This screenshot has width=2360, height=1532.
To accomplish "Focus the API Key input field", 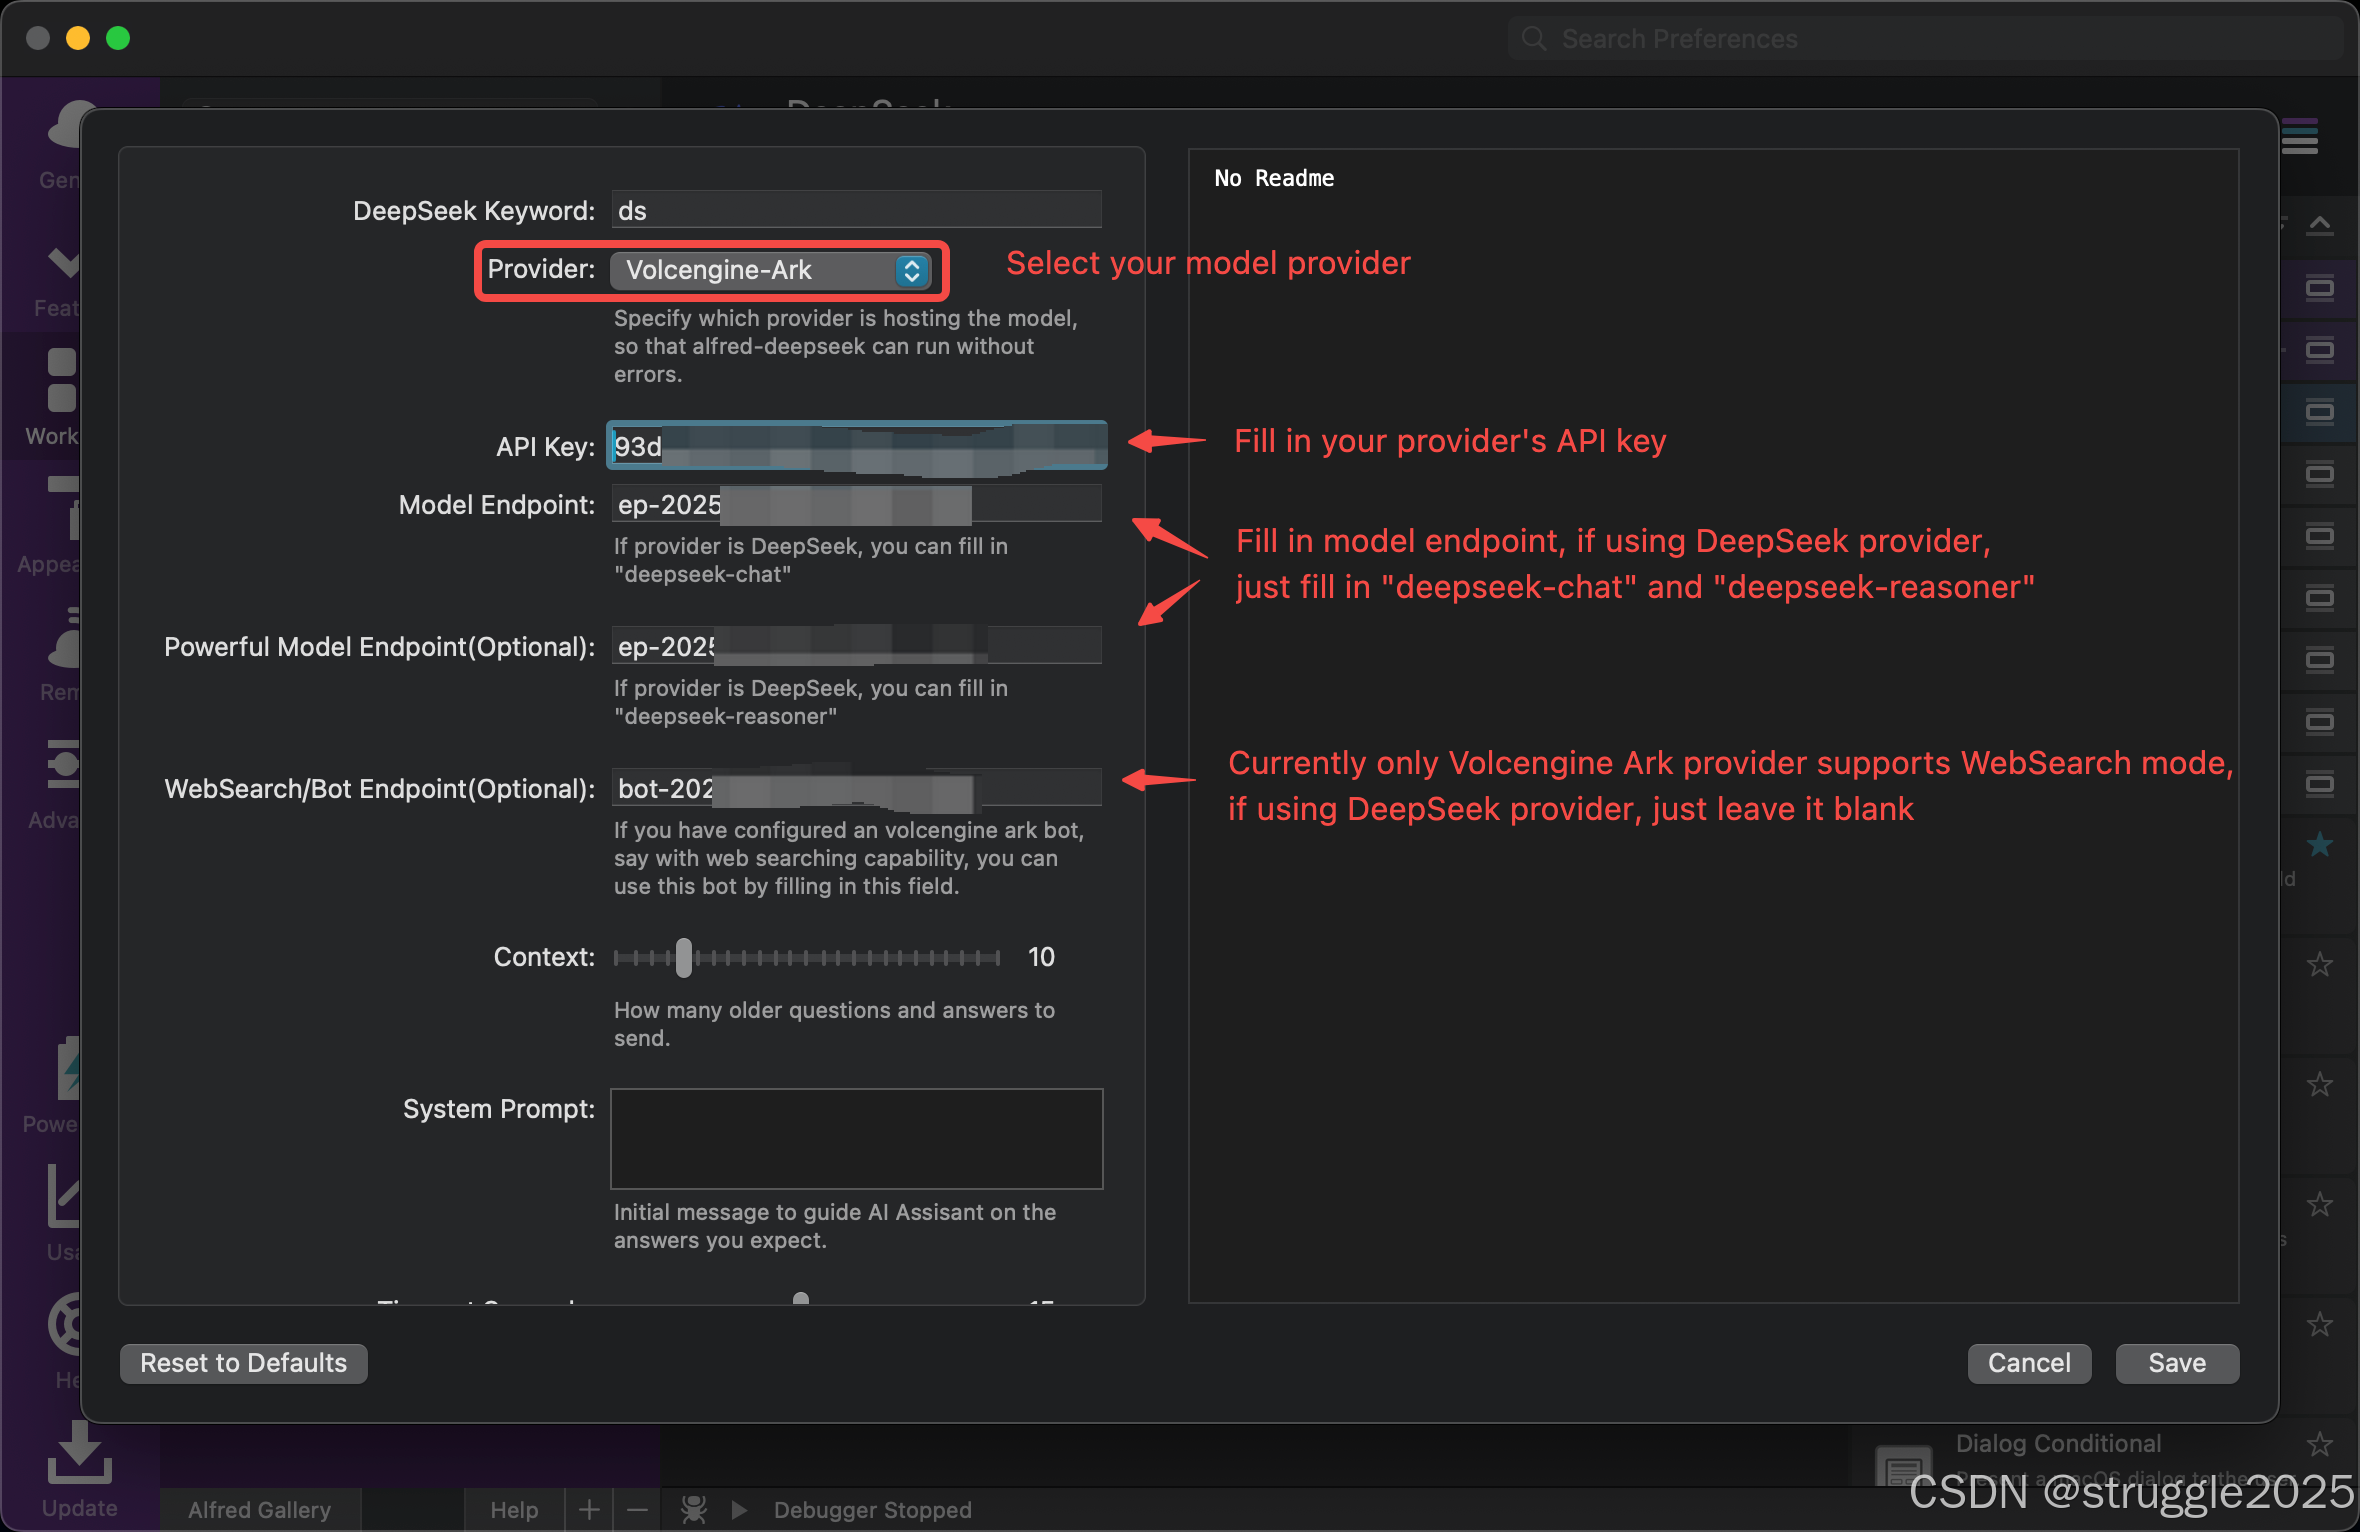I will click(856, 446).
